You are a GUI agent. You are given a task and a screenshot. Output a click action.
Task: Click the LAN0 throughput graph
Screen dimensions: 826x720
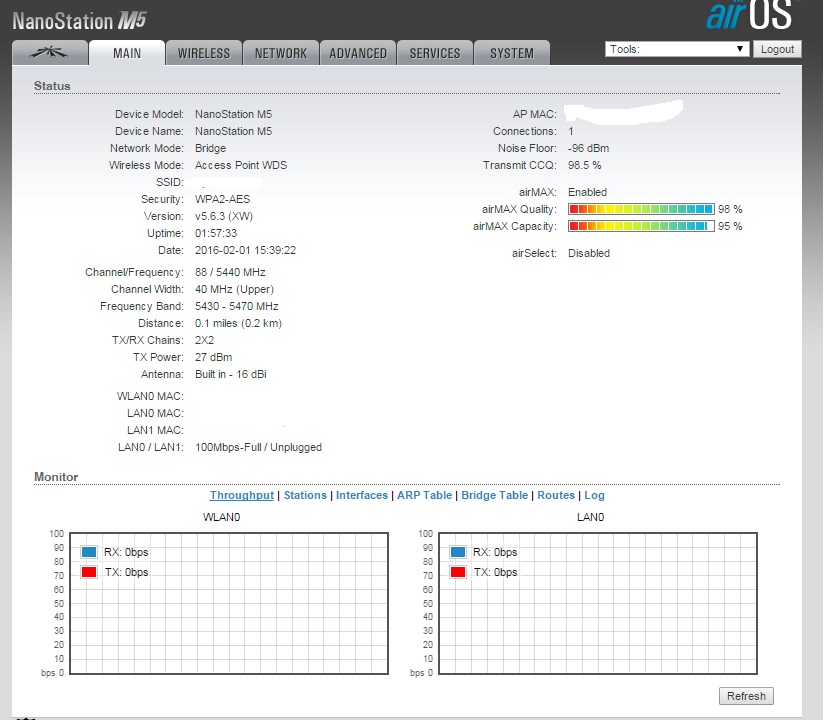tap(598, 603)
